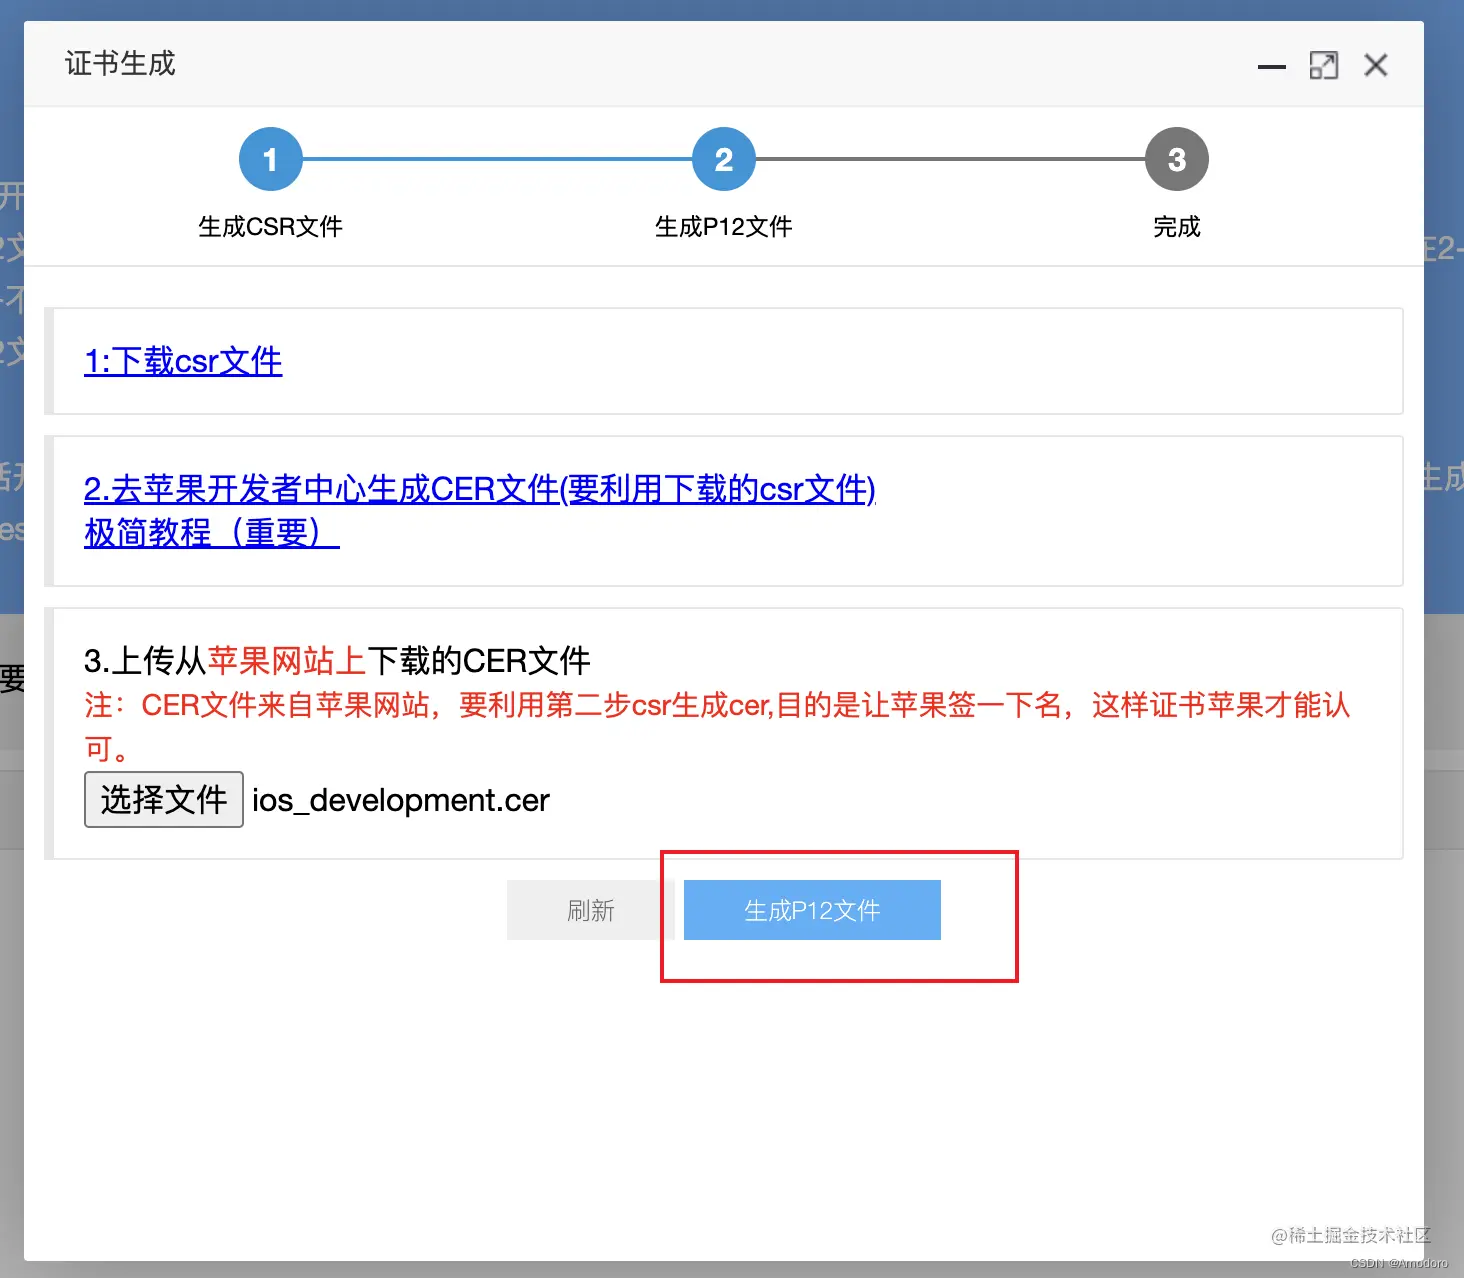Click step 1 circle 生成CSR文件
Viewport: 1464px width, 1278px height.
pos(270,159)
